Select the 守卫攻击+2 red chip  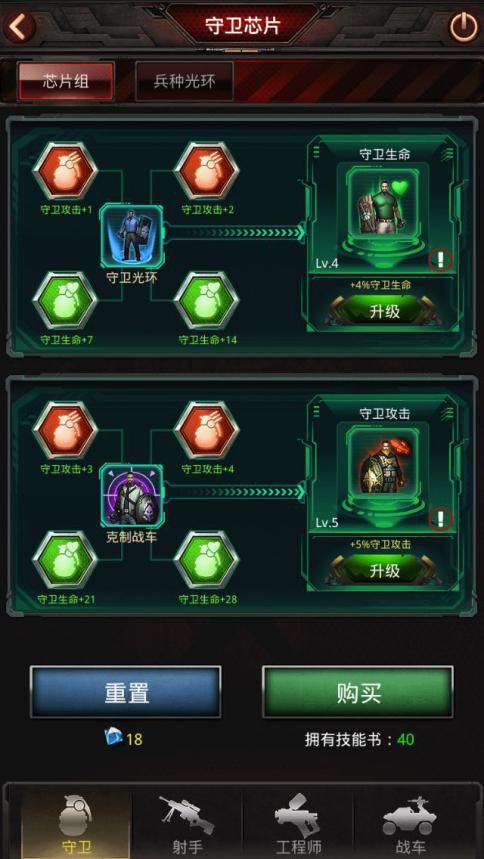pos(207,171)
